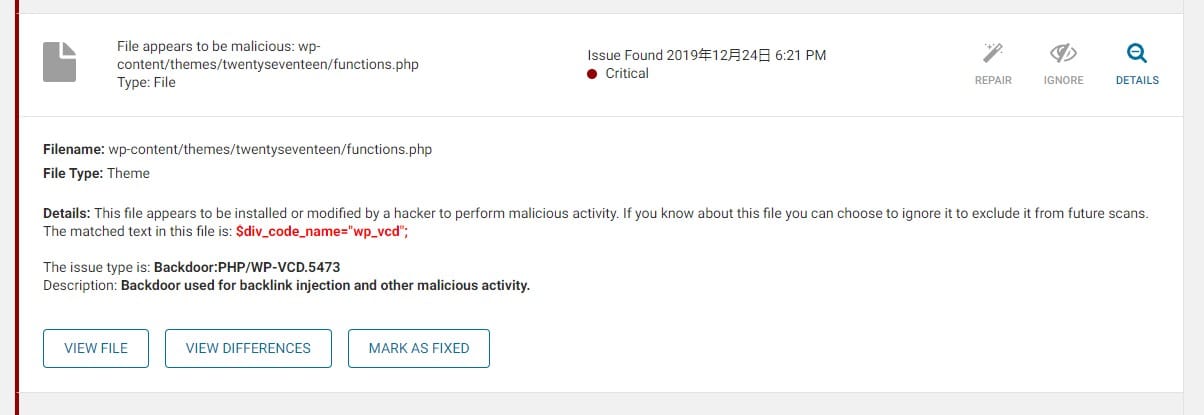The image size is (1204, 415).
Task: Click the Ignore crossed-eye icon
Action: click(x=1063, y=53)
